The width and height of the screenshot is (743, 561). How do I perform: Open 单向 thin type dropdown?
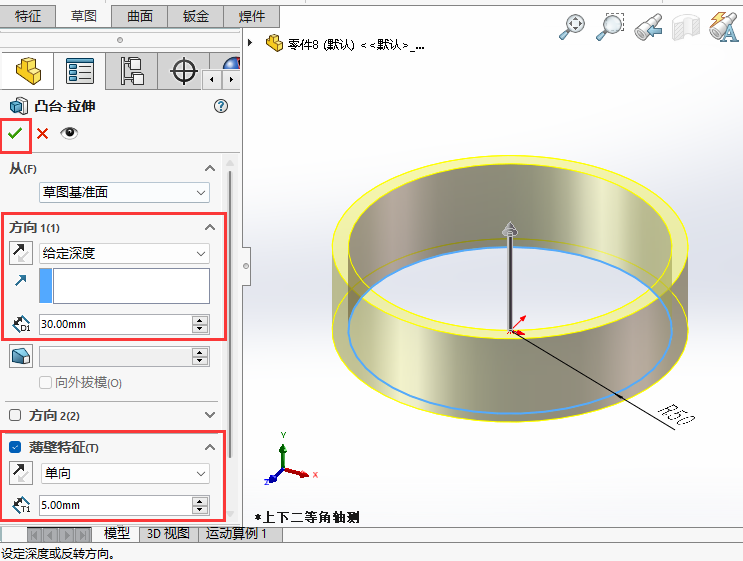coord(125,473)
